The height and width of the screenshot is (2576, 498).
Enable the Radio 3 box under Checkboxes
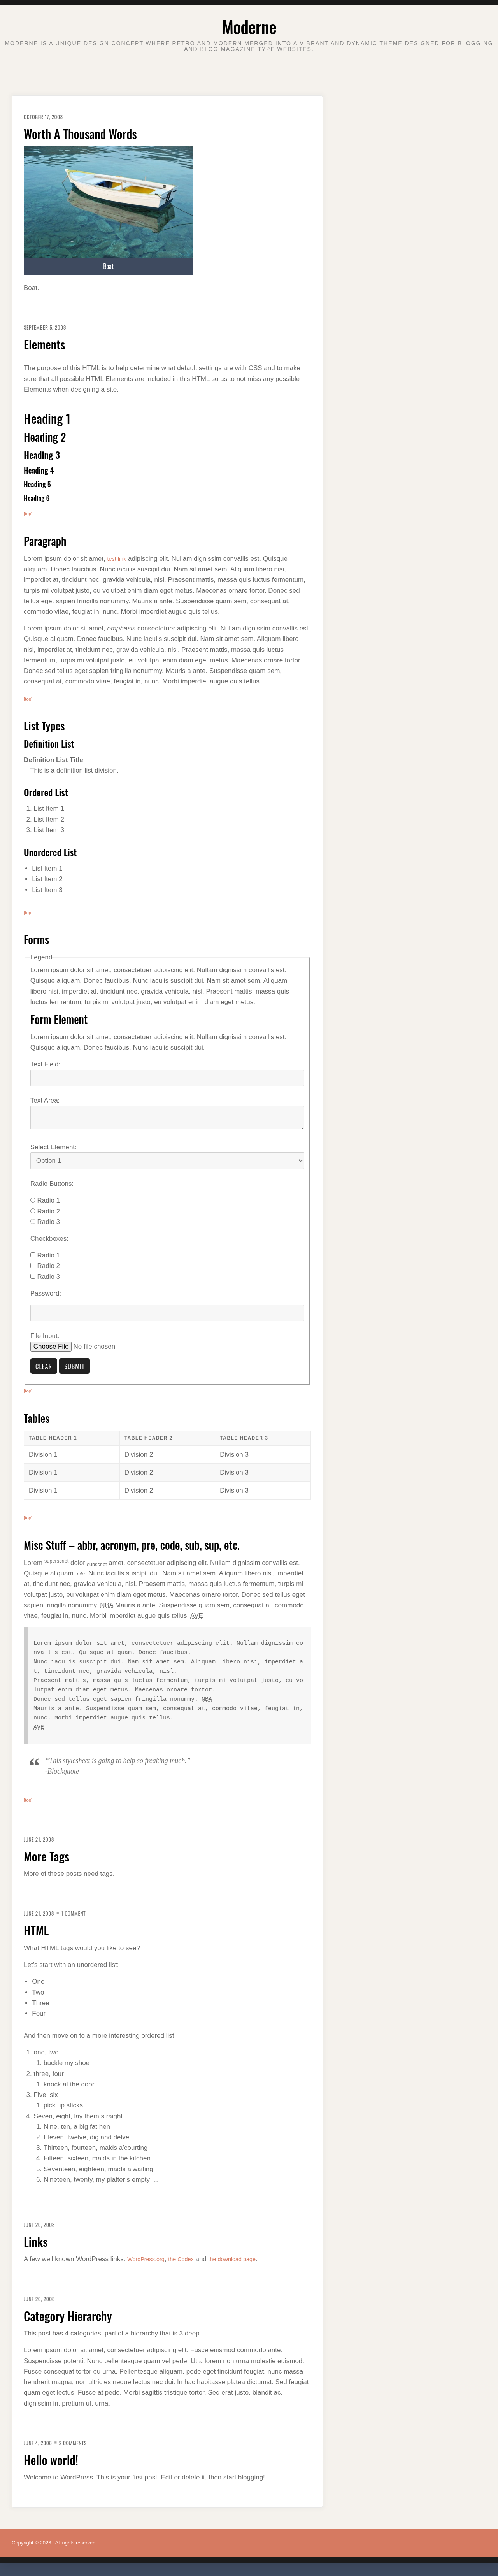pos(33,1276)
